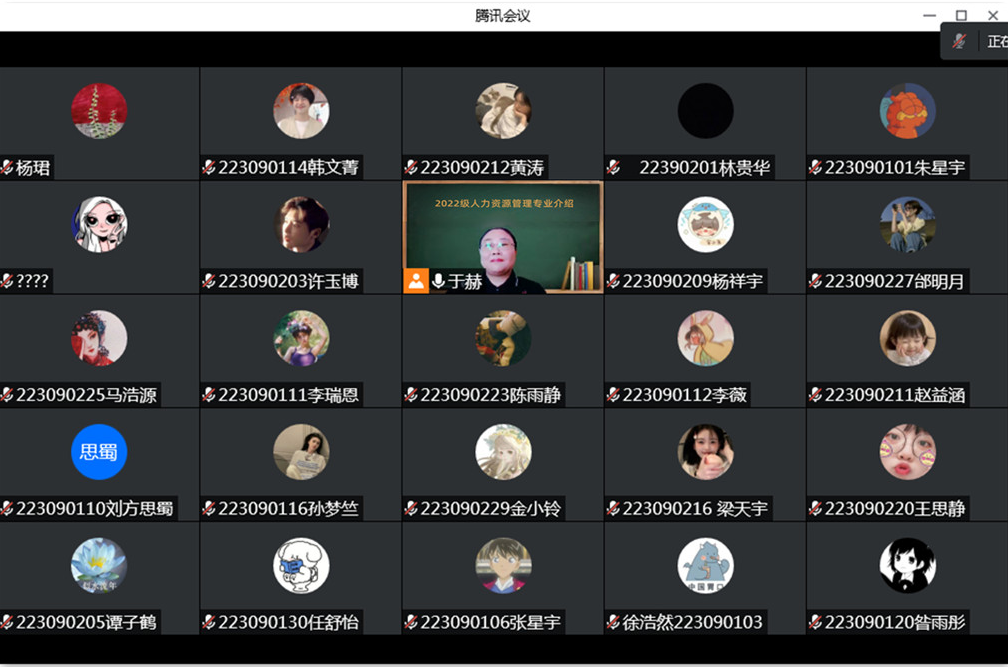
Task: Click the name label 223090203许玉博
Action: tap(288, 281)
